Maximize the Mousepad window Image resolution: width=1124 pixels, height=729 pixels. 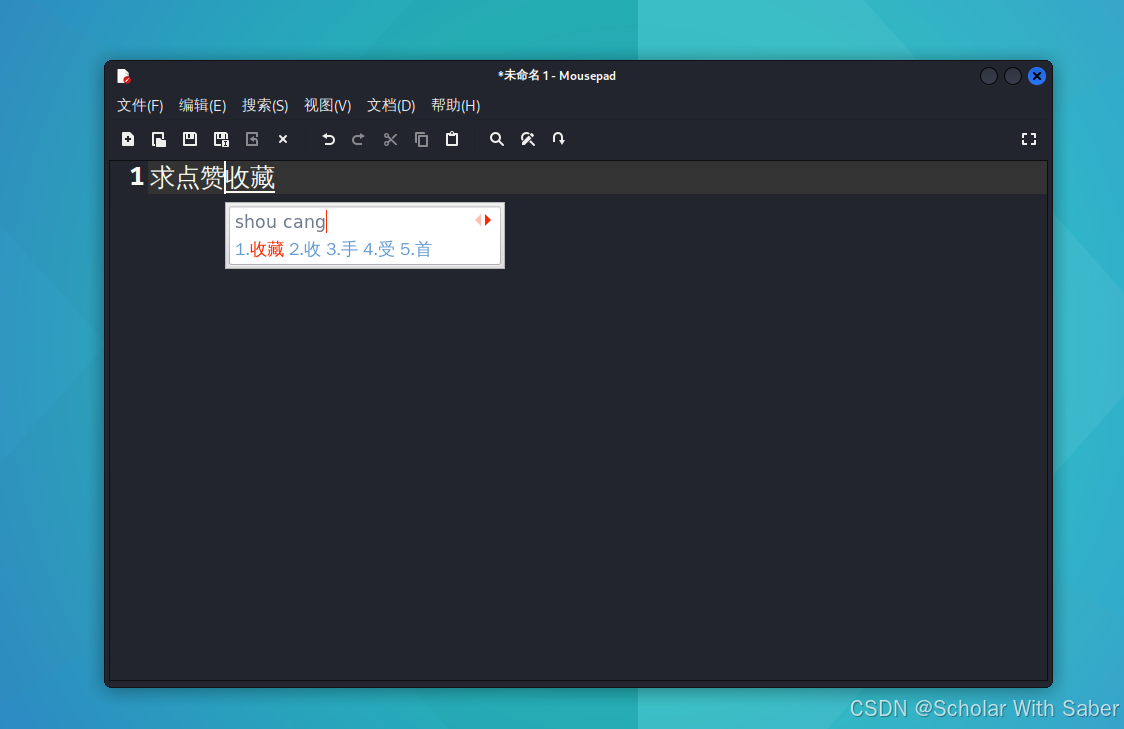pos(1013,76)
